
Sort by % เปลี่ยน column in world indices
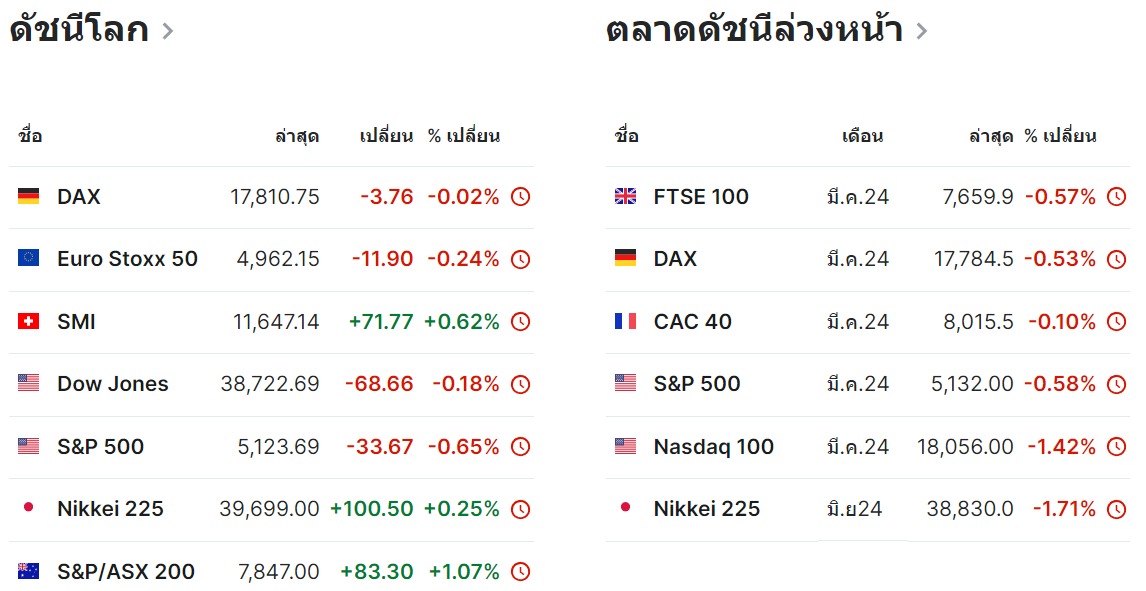[464, 136]
